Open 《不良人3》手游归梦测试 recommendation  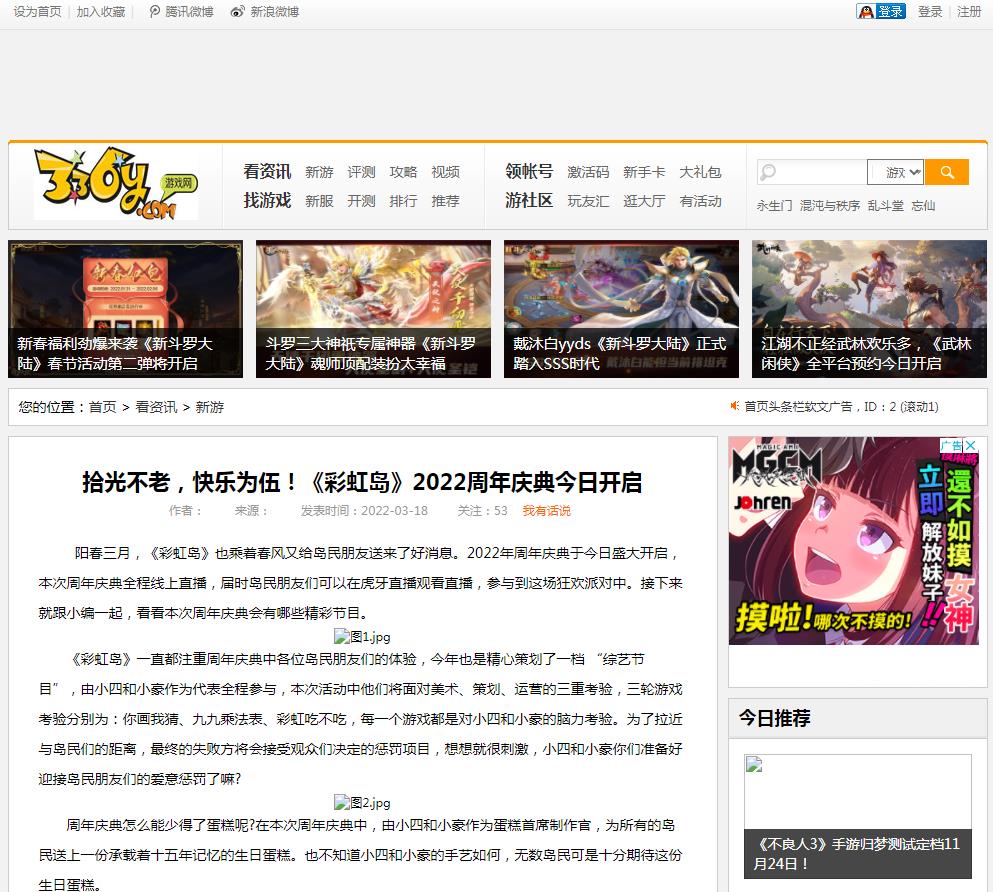pyautogui.click(x=857, y=816)
